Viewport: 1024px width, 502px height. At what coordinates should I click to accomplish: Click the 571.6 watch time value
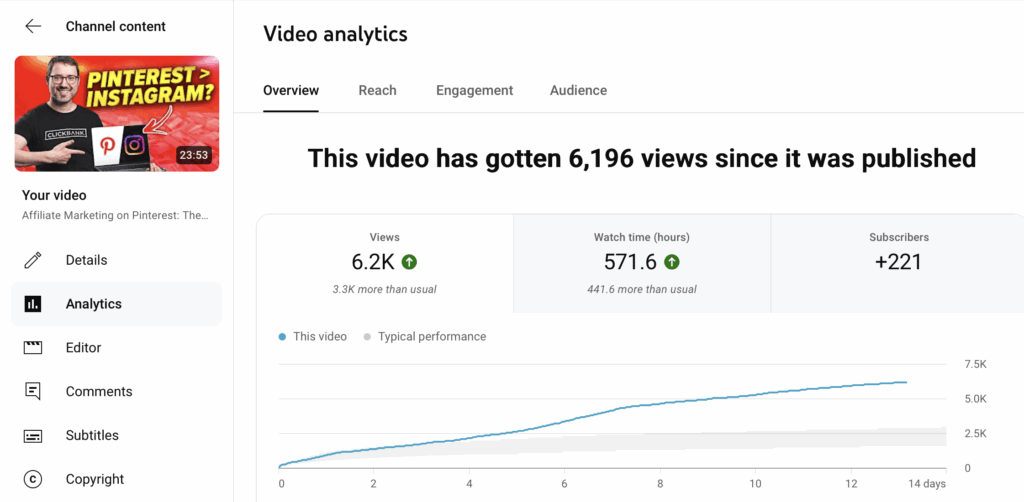click(x=630, y=262)
